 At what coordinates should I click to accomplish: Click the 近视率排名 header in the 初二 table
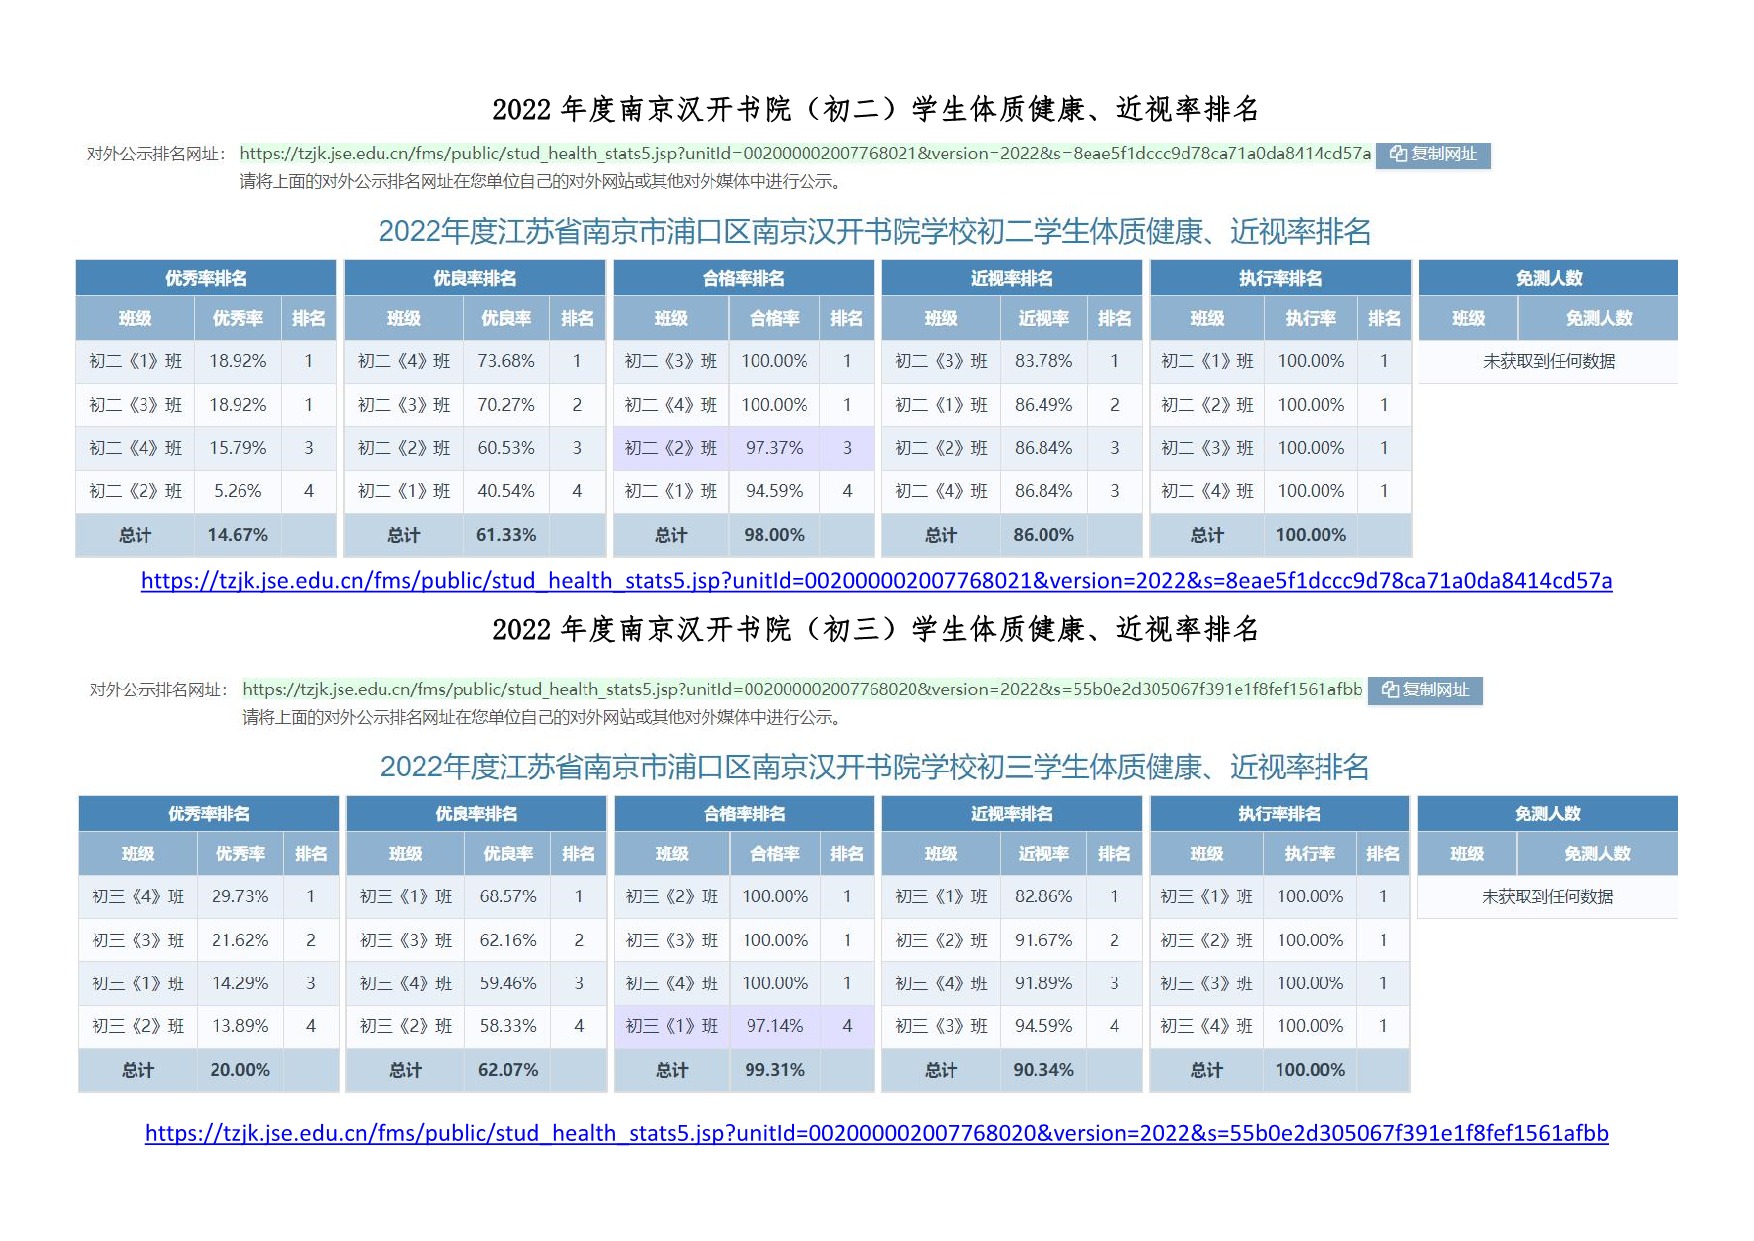click(x=1011, y=278)
